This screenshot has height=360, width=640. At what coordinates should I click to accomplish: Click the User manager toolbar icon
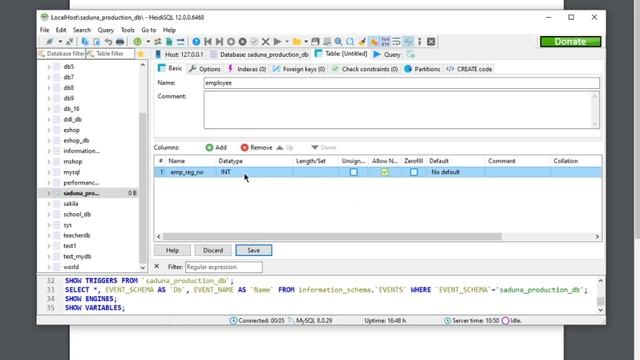pos(158,42)
